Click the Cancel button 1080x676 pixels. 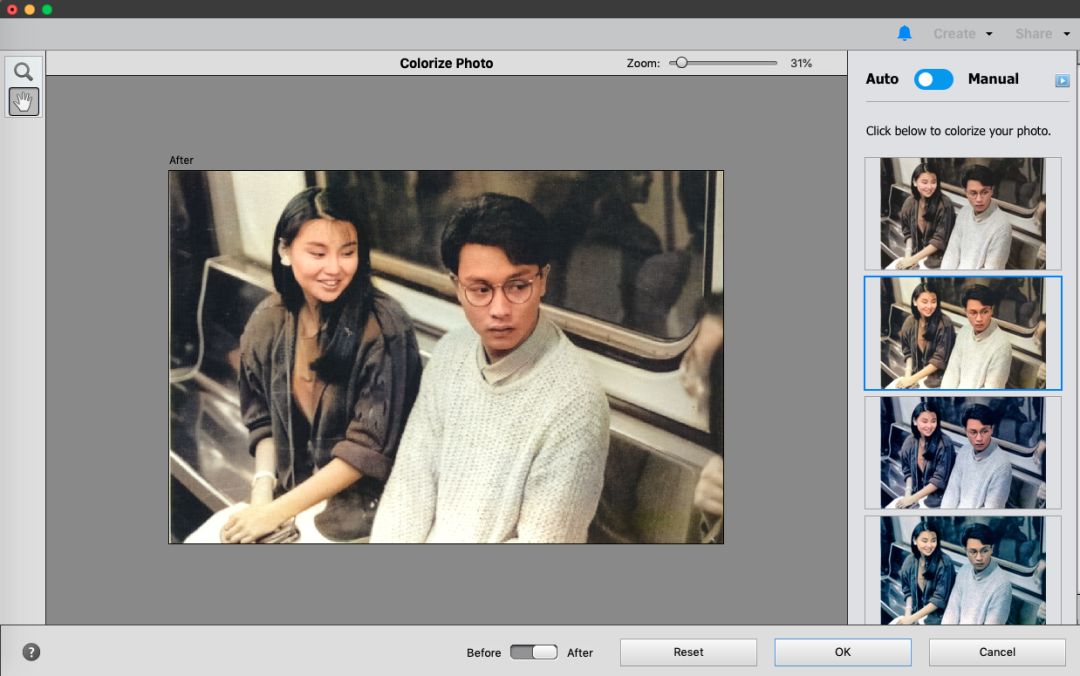click(x=997, y=652)
